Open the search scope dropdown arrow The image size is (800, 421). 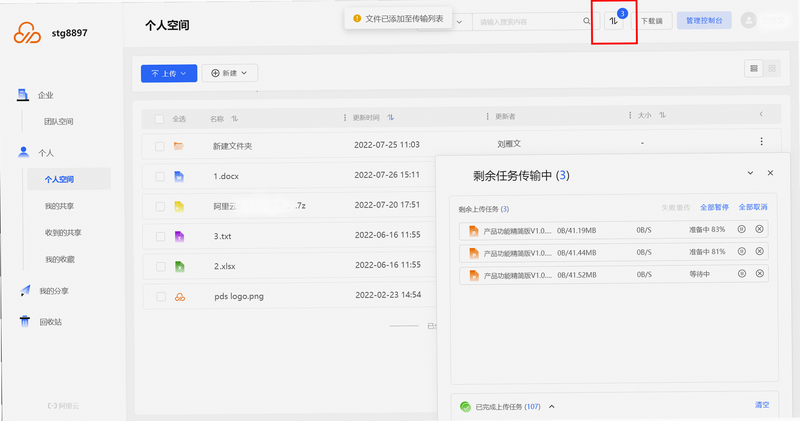[x=459, y=22]
